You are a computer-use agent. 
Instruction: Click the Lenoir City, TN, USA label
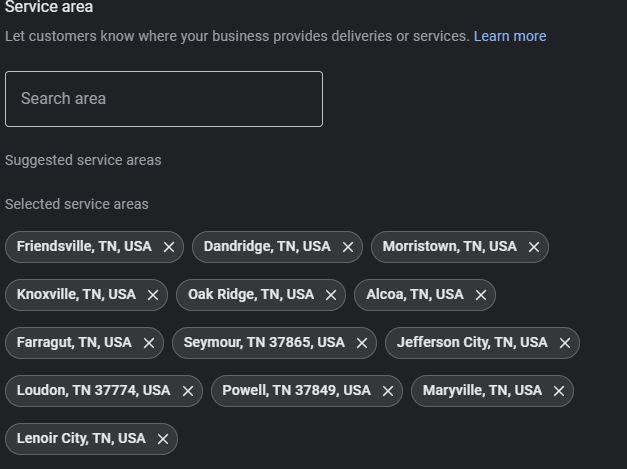pos(81,438)
